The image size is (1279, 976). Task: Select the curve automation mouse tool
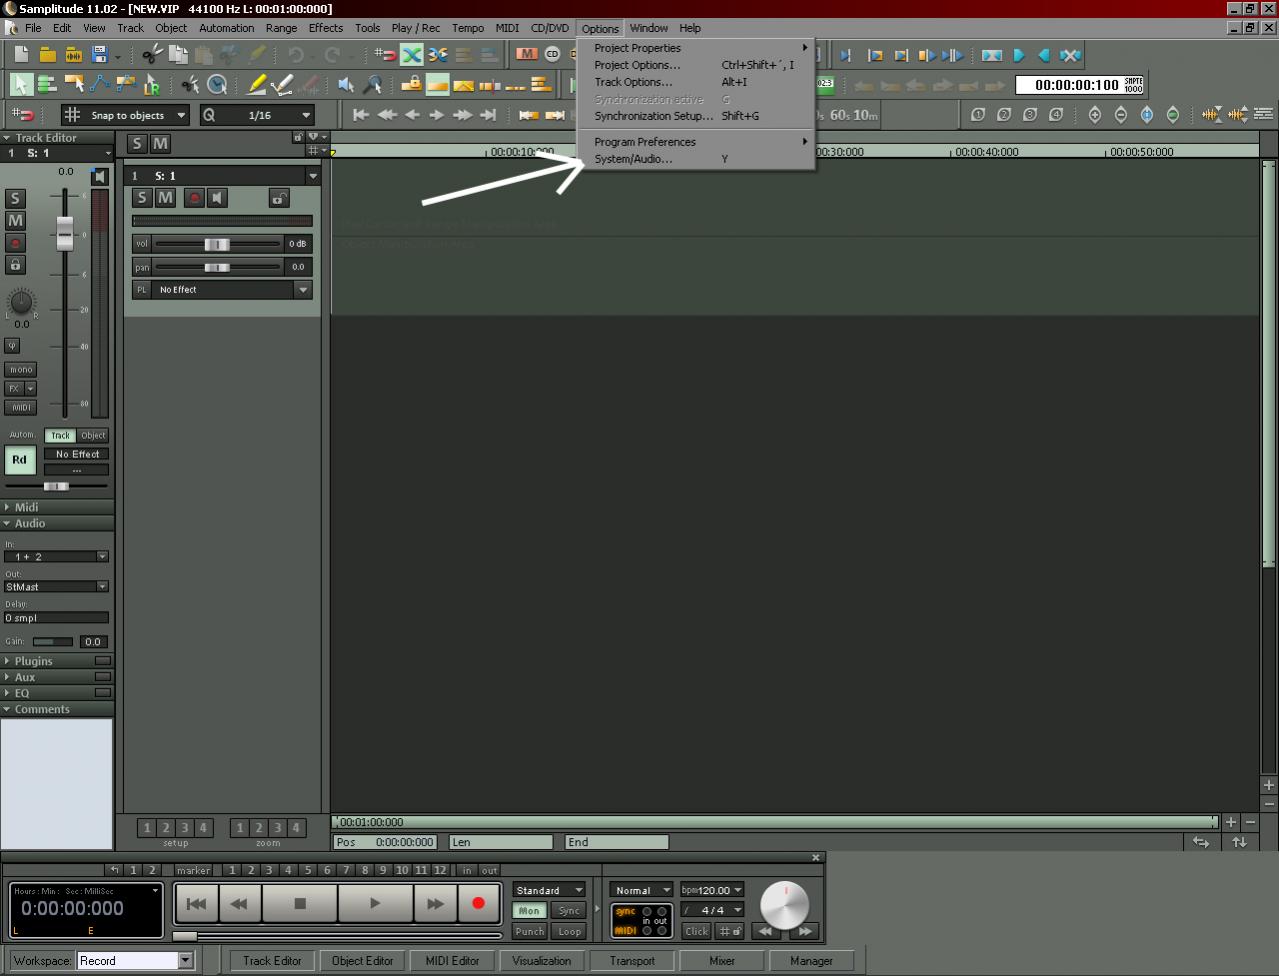tap(100, 85)
